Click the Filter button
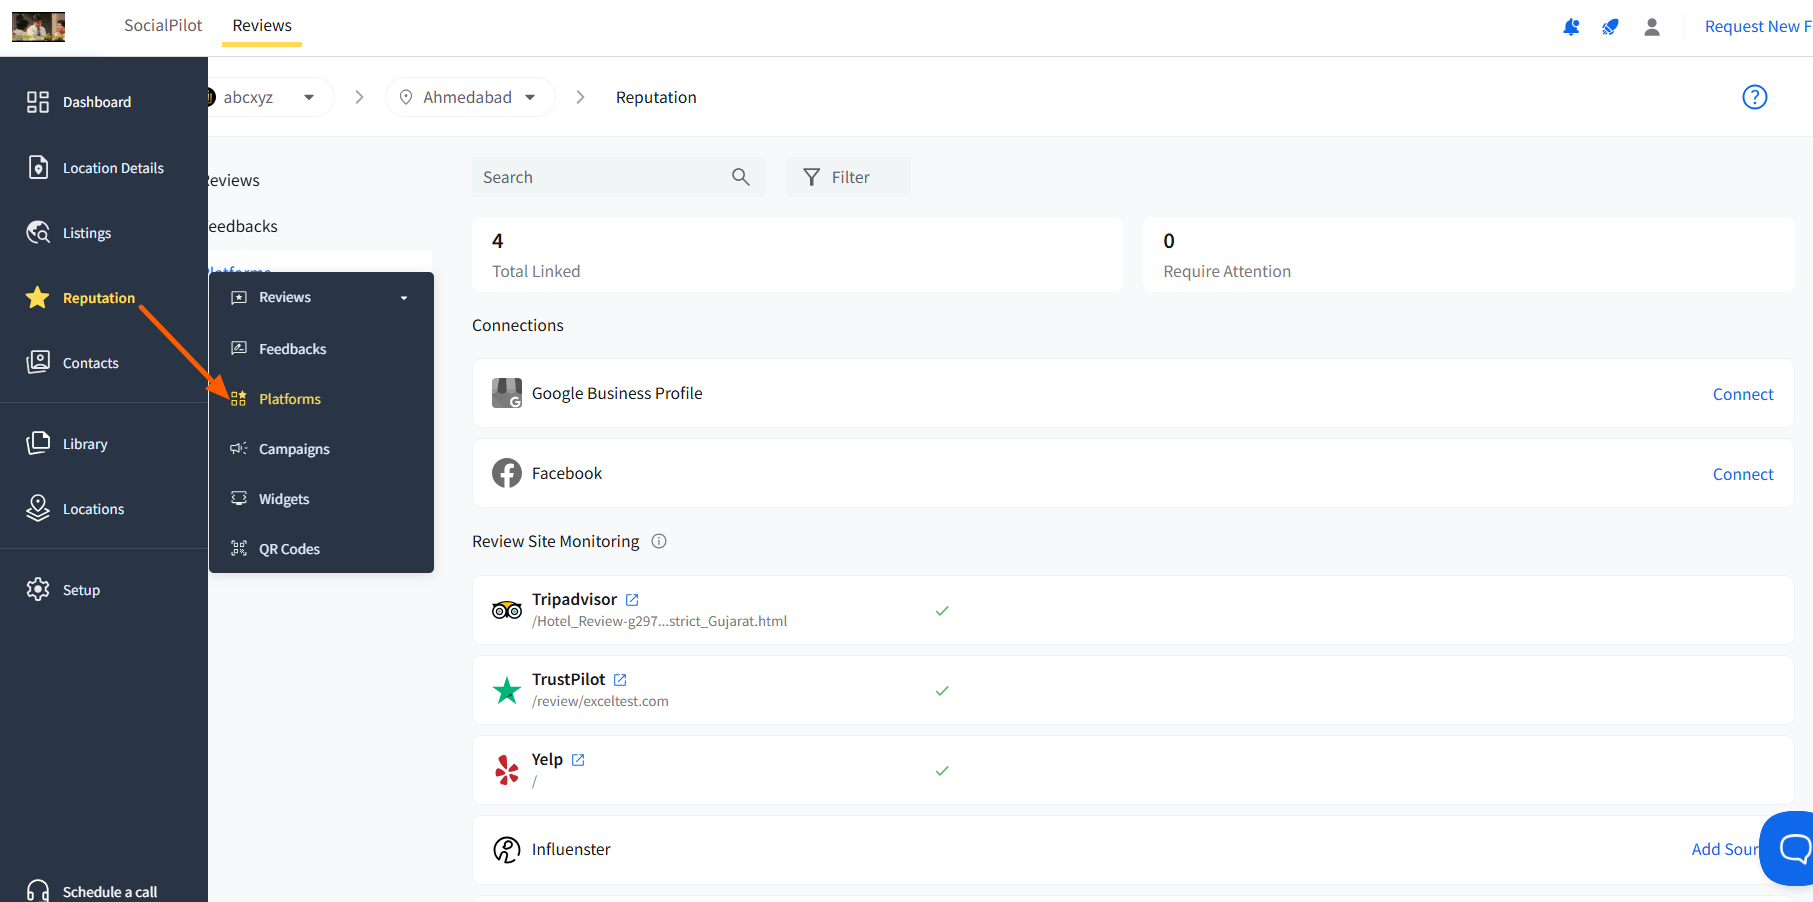This screenshot has width=1813, height=902. [x=848, y=177]
